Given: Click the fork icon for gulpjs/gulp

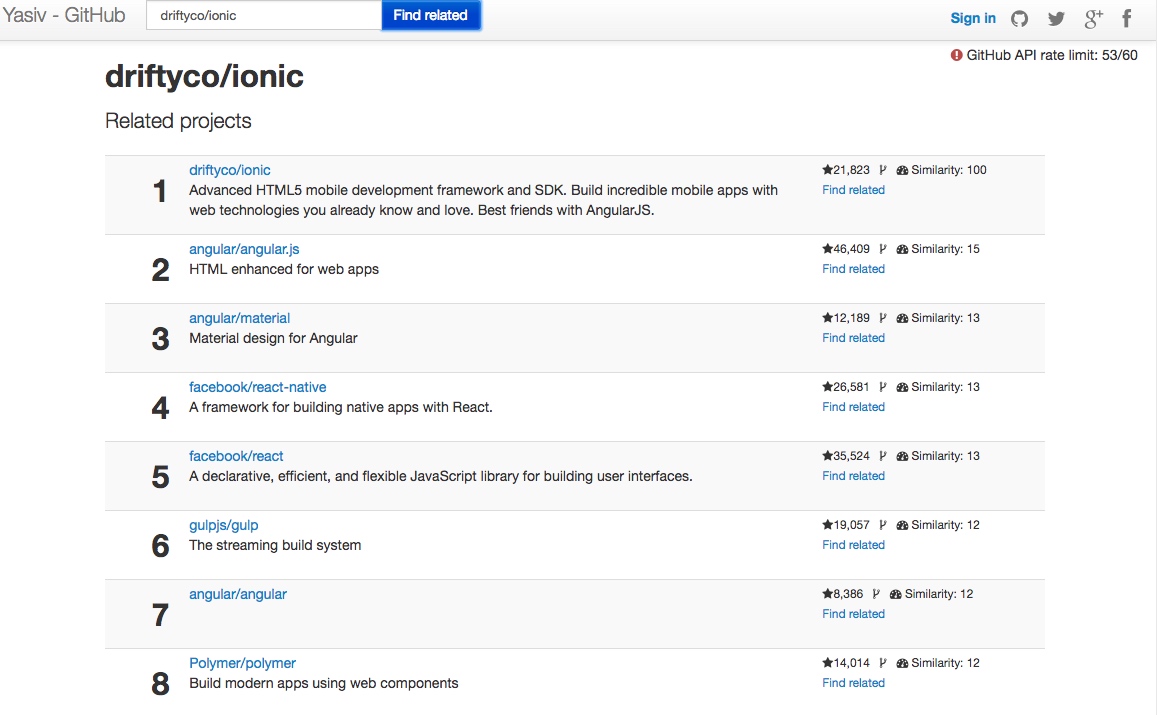Looking at the screenshot, I should point(883,525).
